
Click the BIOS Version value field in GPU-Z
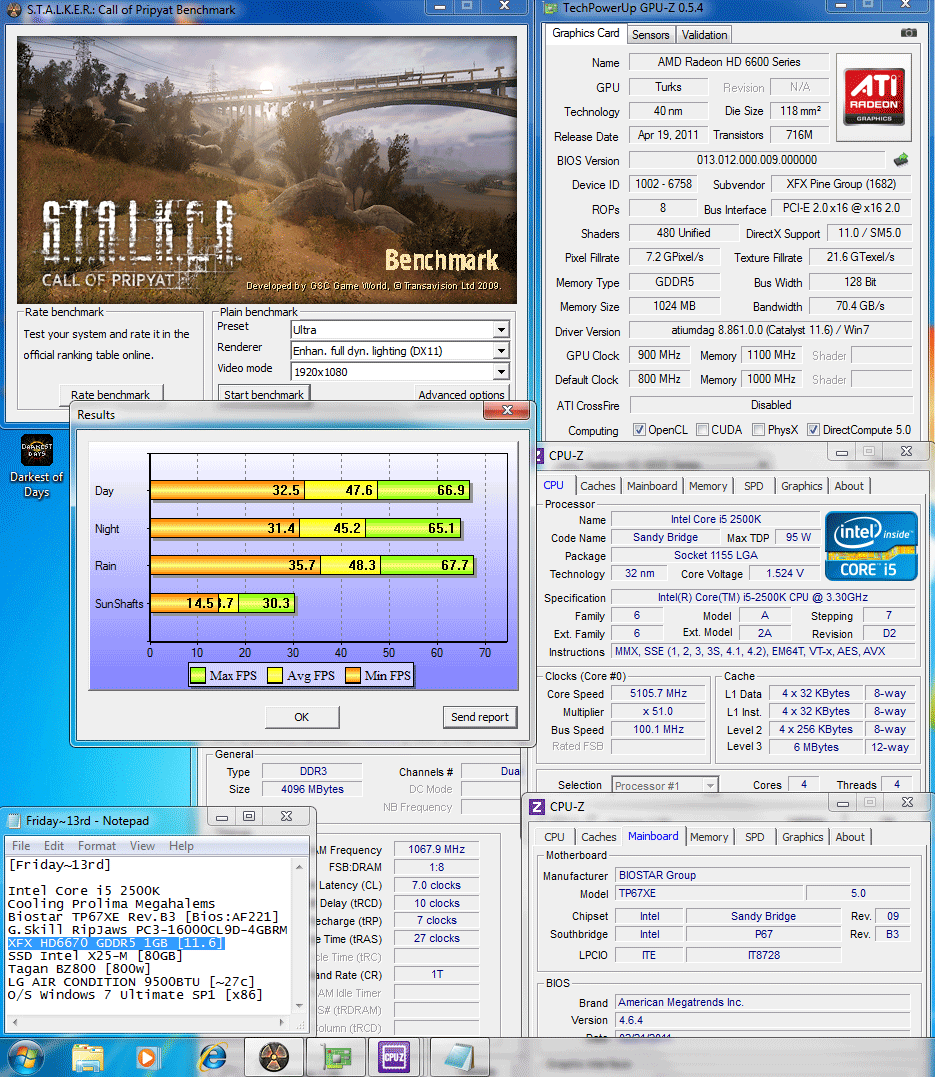point(757,160)
